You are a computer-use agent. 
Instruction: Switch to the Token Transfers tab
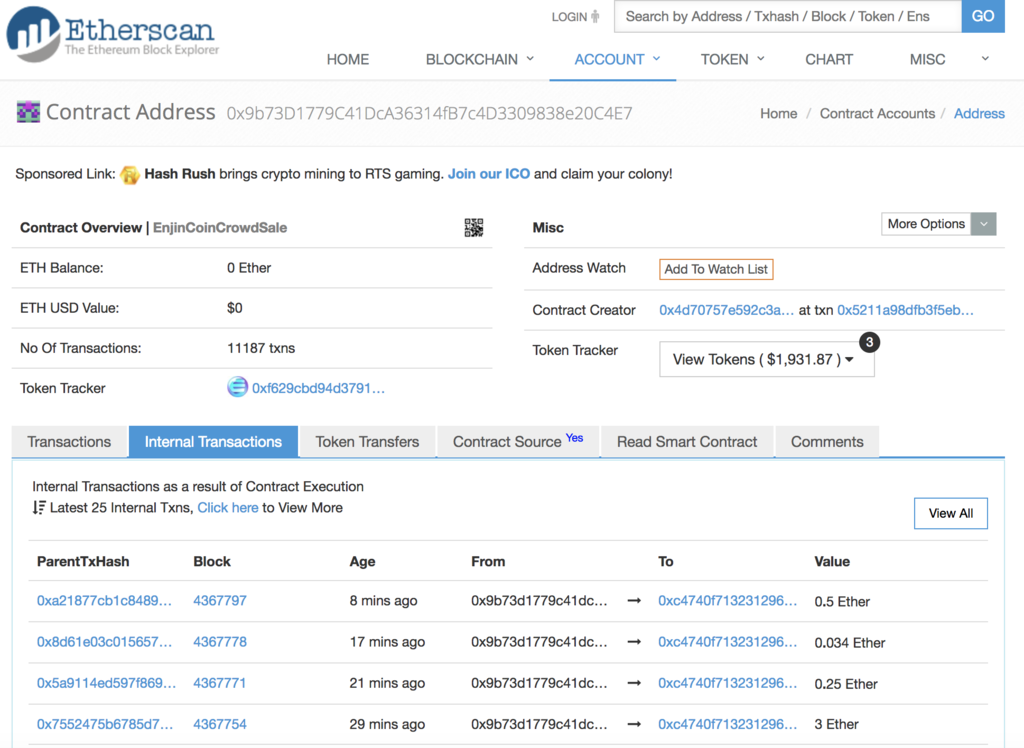(367, 442)
